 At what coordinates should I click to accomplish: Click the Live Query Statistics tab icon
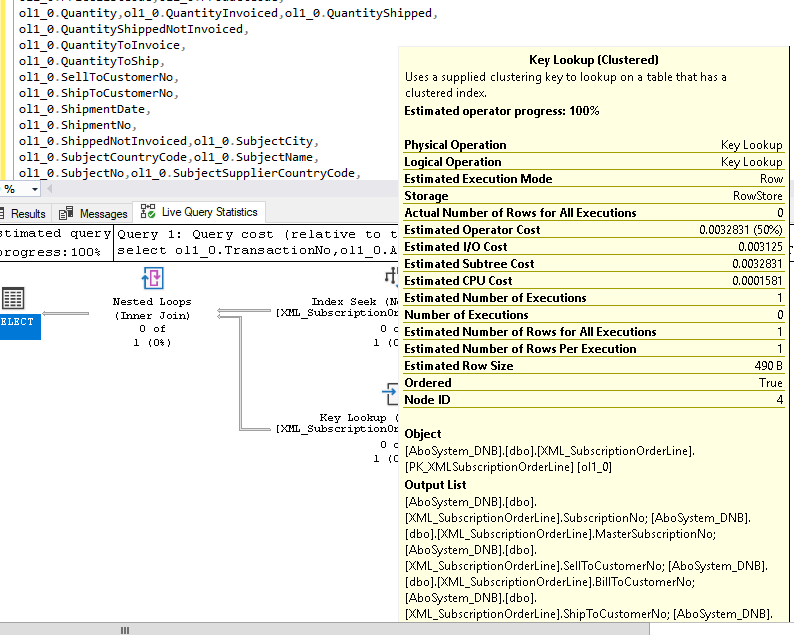click(148, 211)
